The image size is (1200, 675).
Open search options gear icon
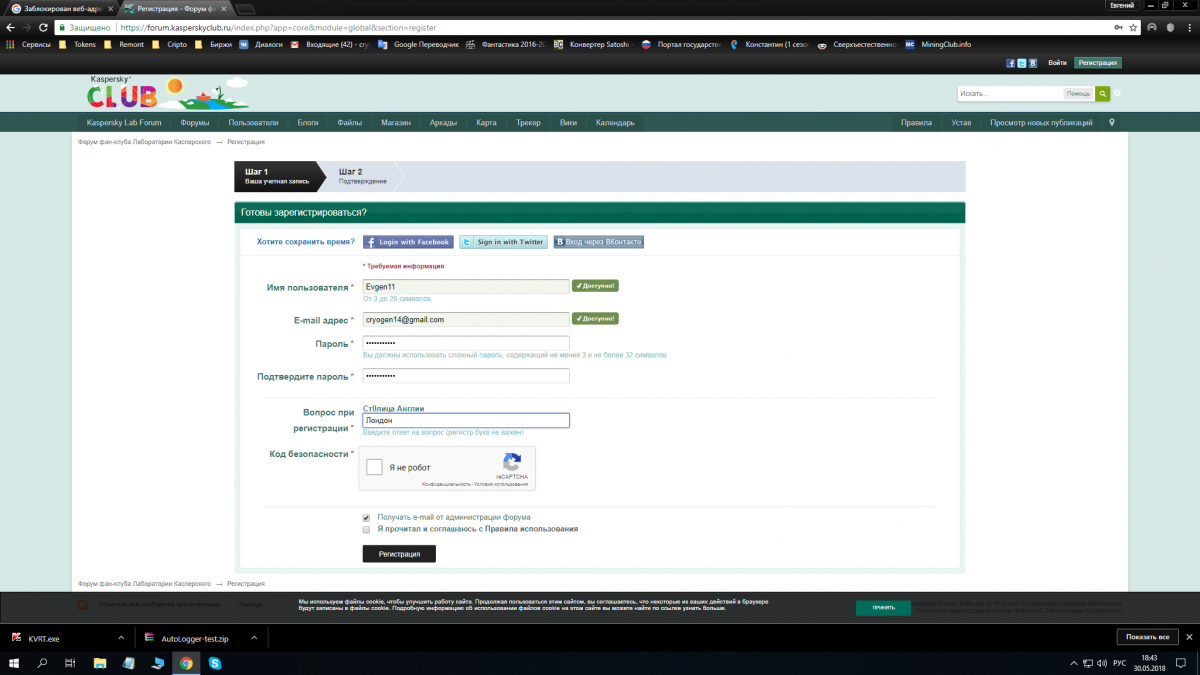tap(1118, 93)
